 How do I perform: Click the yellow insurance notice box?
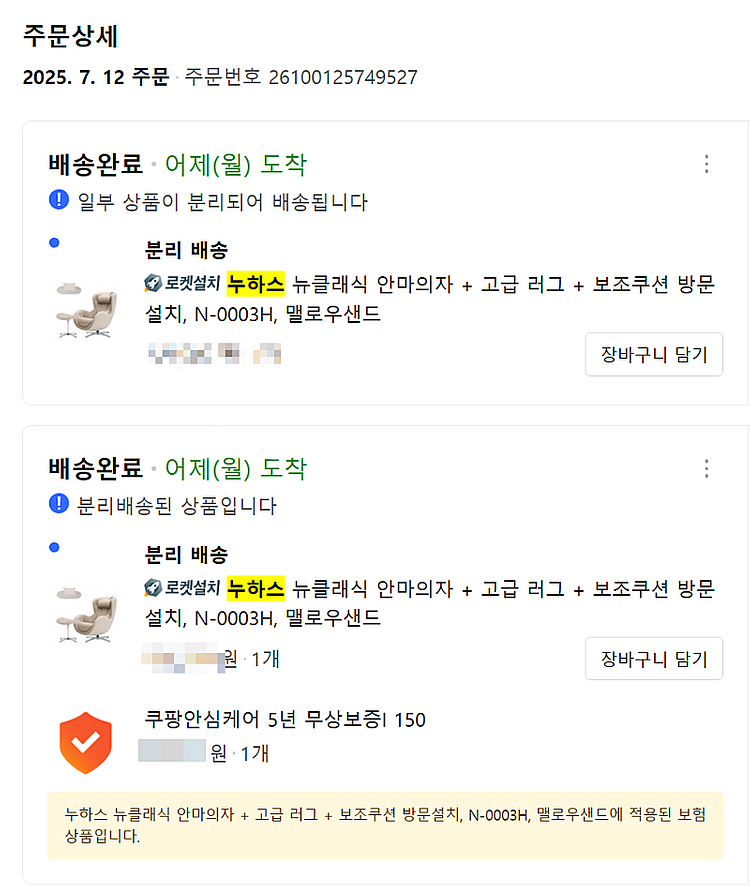(x=384, y=825)
